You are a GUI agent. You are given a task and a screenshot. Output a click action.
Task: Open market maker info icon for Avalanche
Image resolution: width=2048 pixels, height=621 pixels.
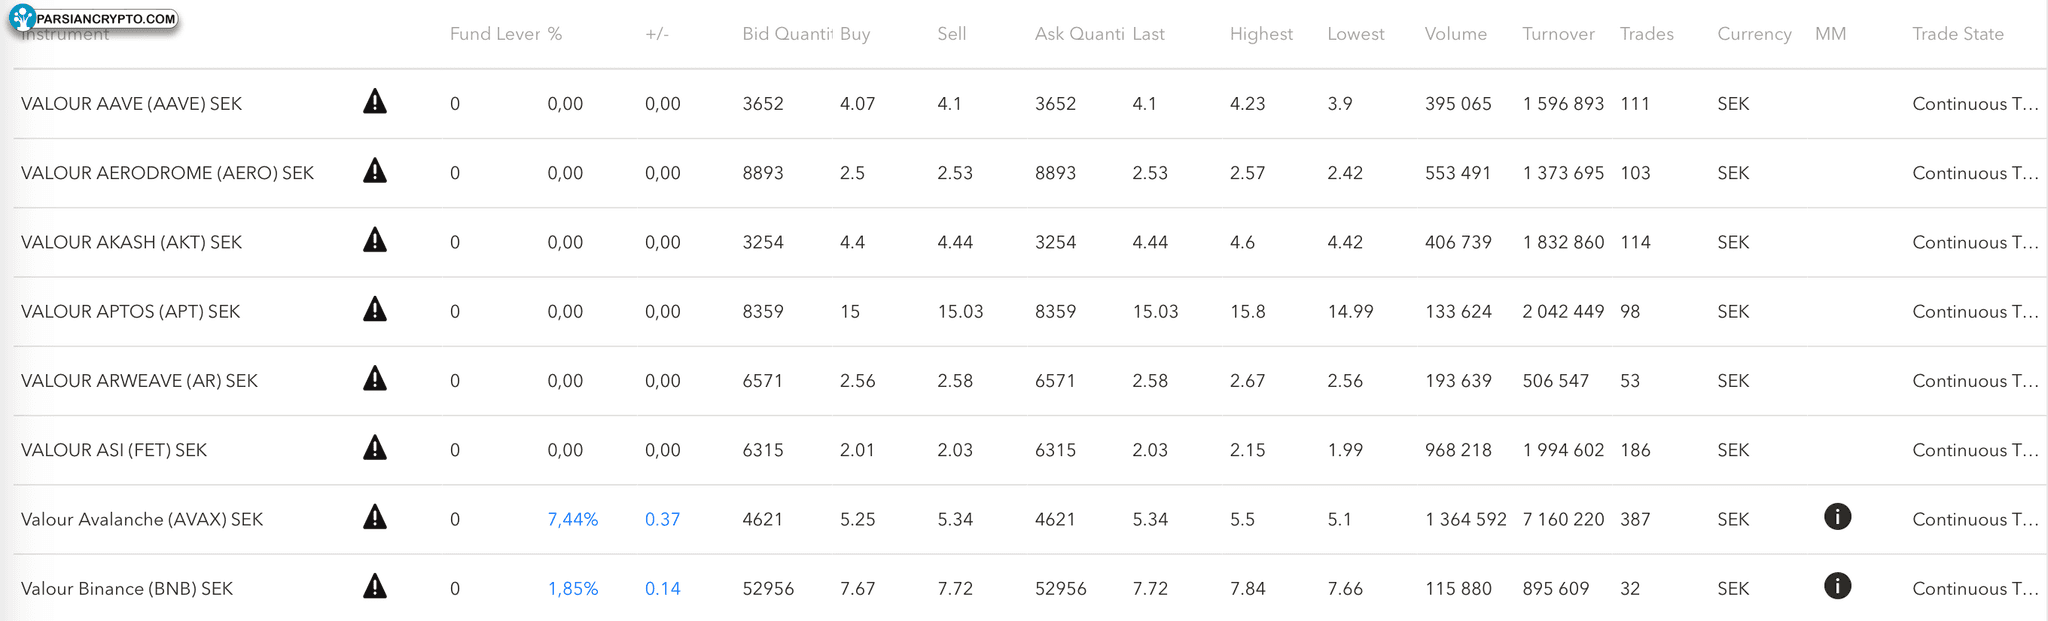tap(1837, 517)
